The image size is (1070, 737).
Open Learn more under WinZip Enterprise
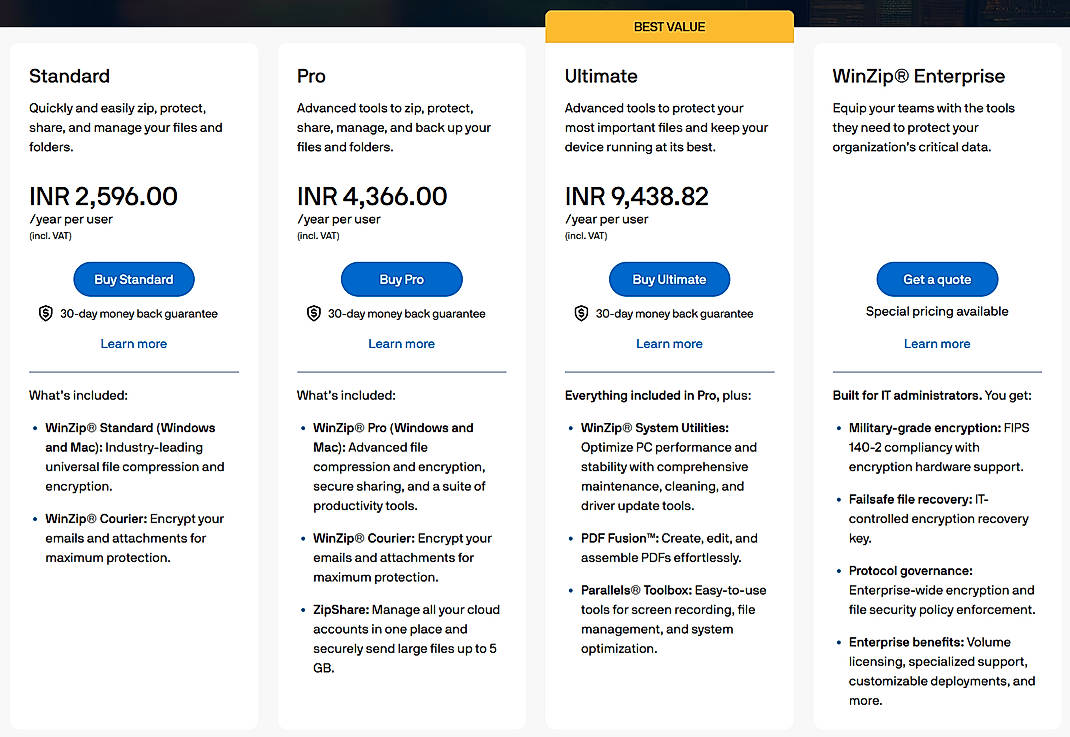[937, 343]
